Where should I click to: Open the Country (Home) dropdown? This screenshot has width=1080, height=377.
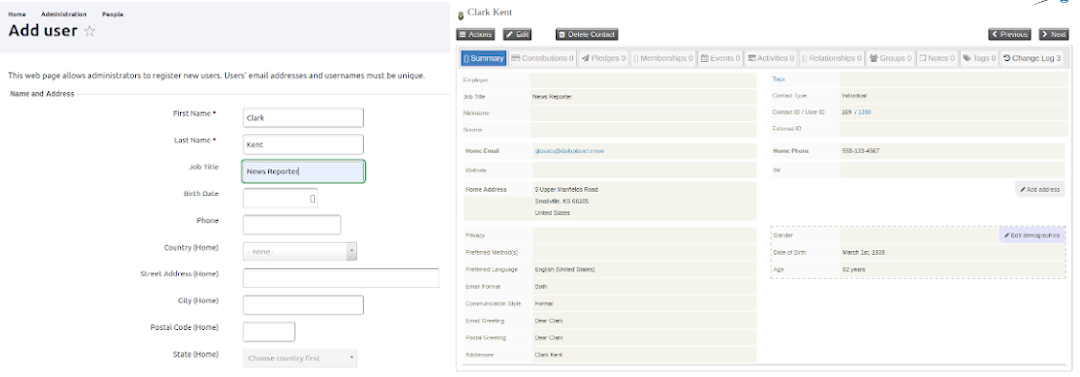[x=300, y=252]
